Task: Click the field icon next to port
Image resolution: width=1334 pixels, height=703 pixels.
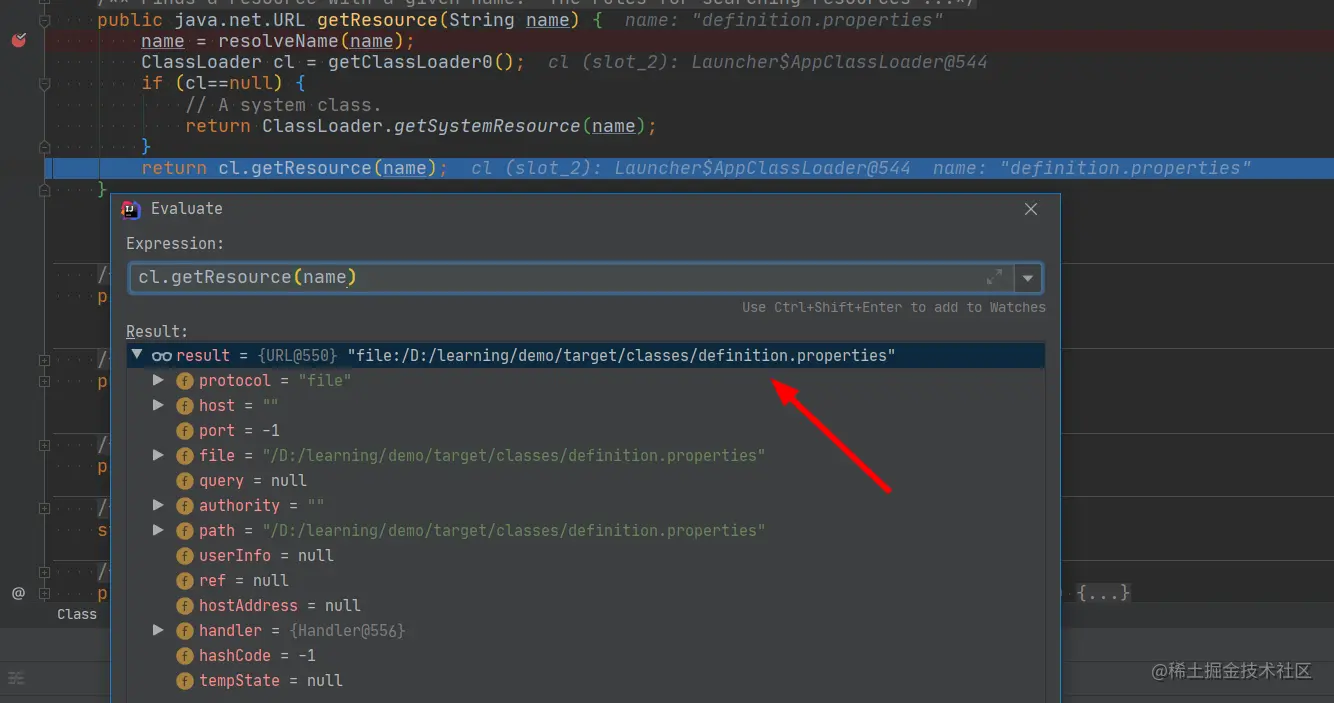Action: coord(185,431)
